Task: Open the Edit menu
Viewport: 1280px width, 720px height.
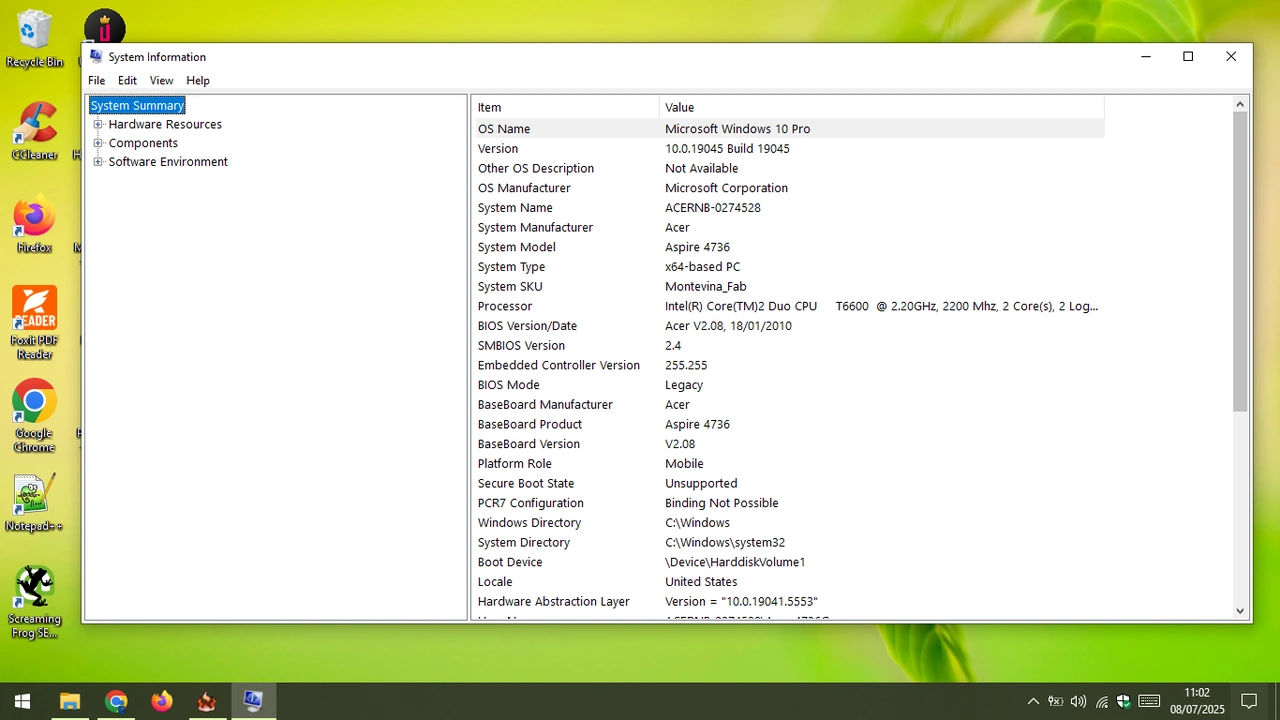Action: (x=127, y=80)
